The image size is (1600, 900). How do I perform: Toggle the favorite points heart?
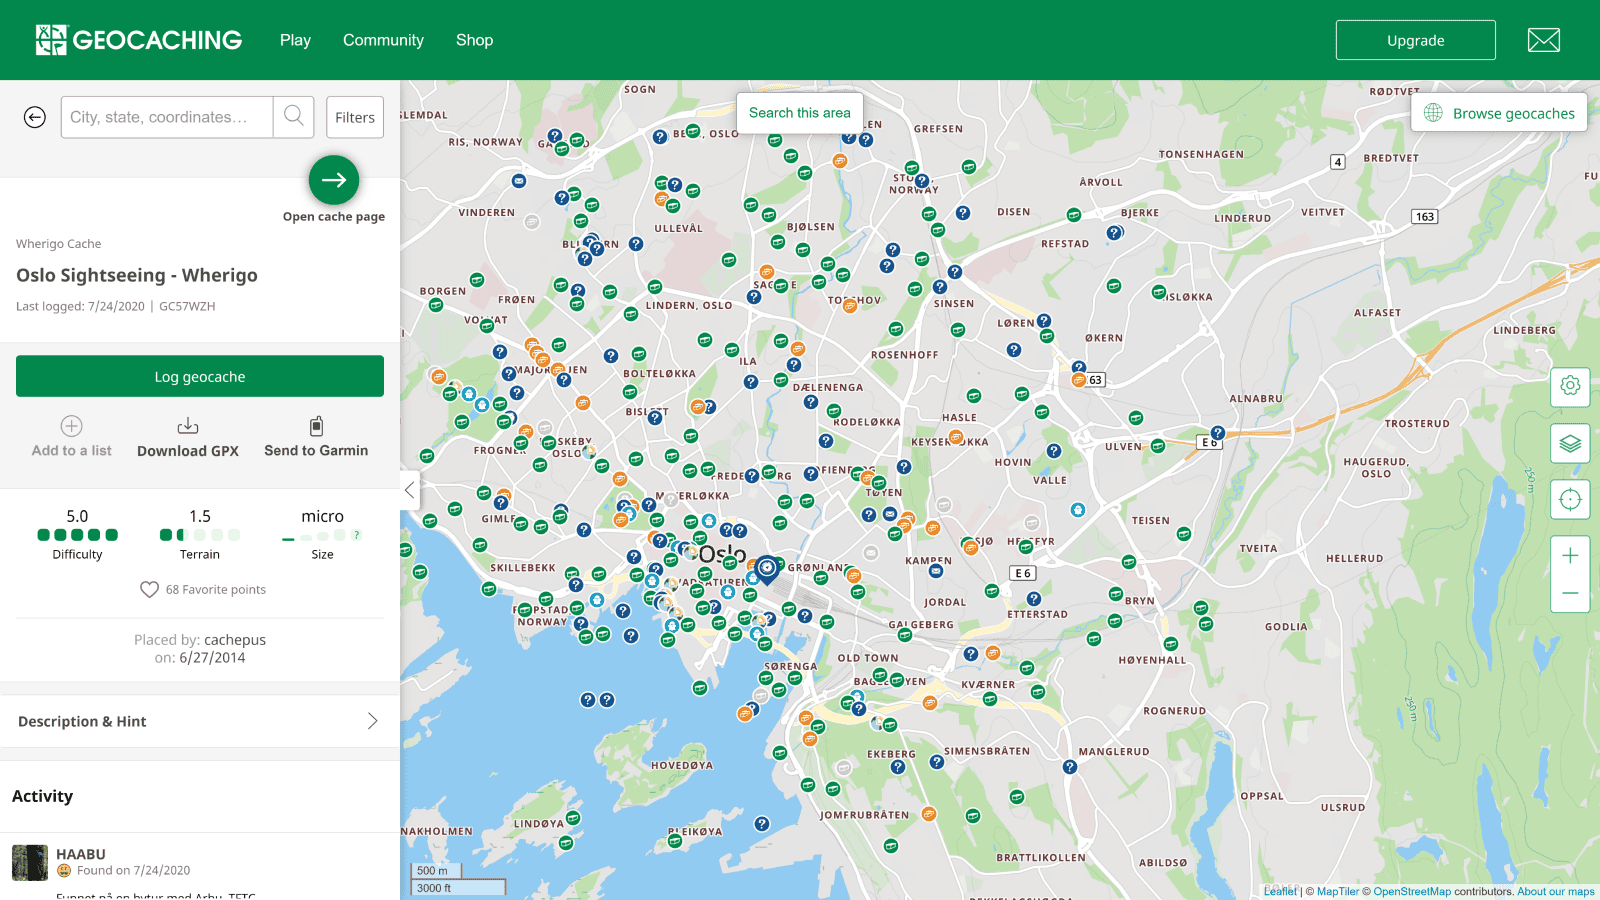click(x=149, y=589)
